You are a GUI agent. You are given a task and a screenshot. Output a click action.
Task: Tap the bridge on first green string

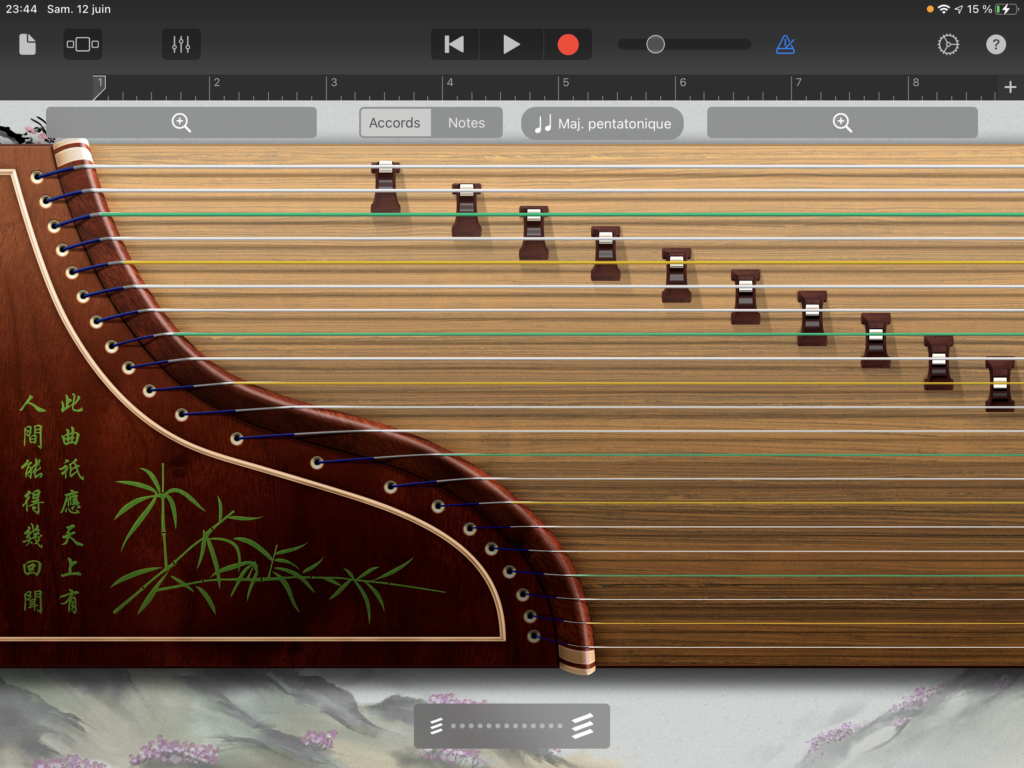(534, 233)
